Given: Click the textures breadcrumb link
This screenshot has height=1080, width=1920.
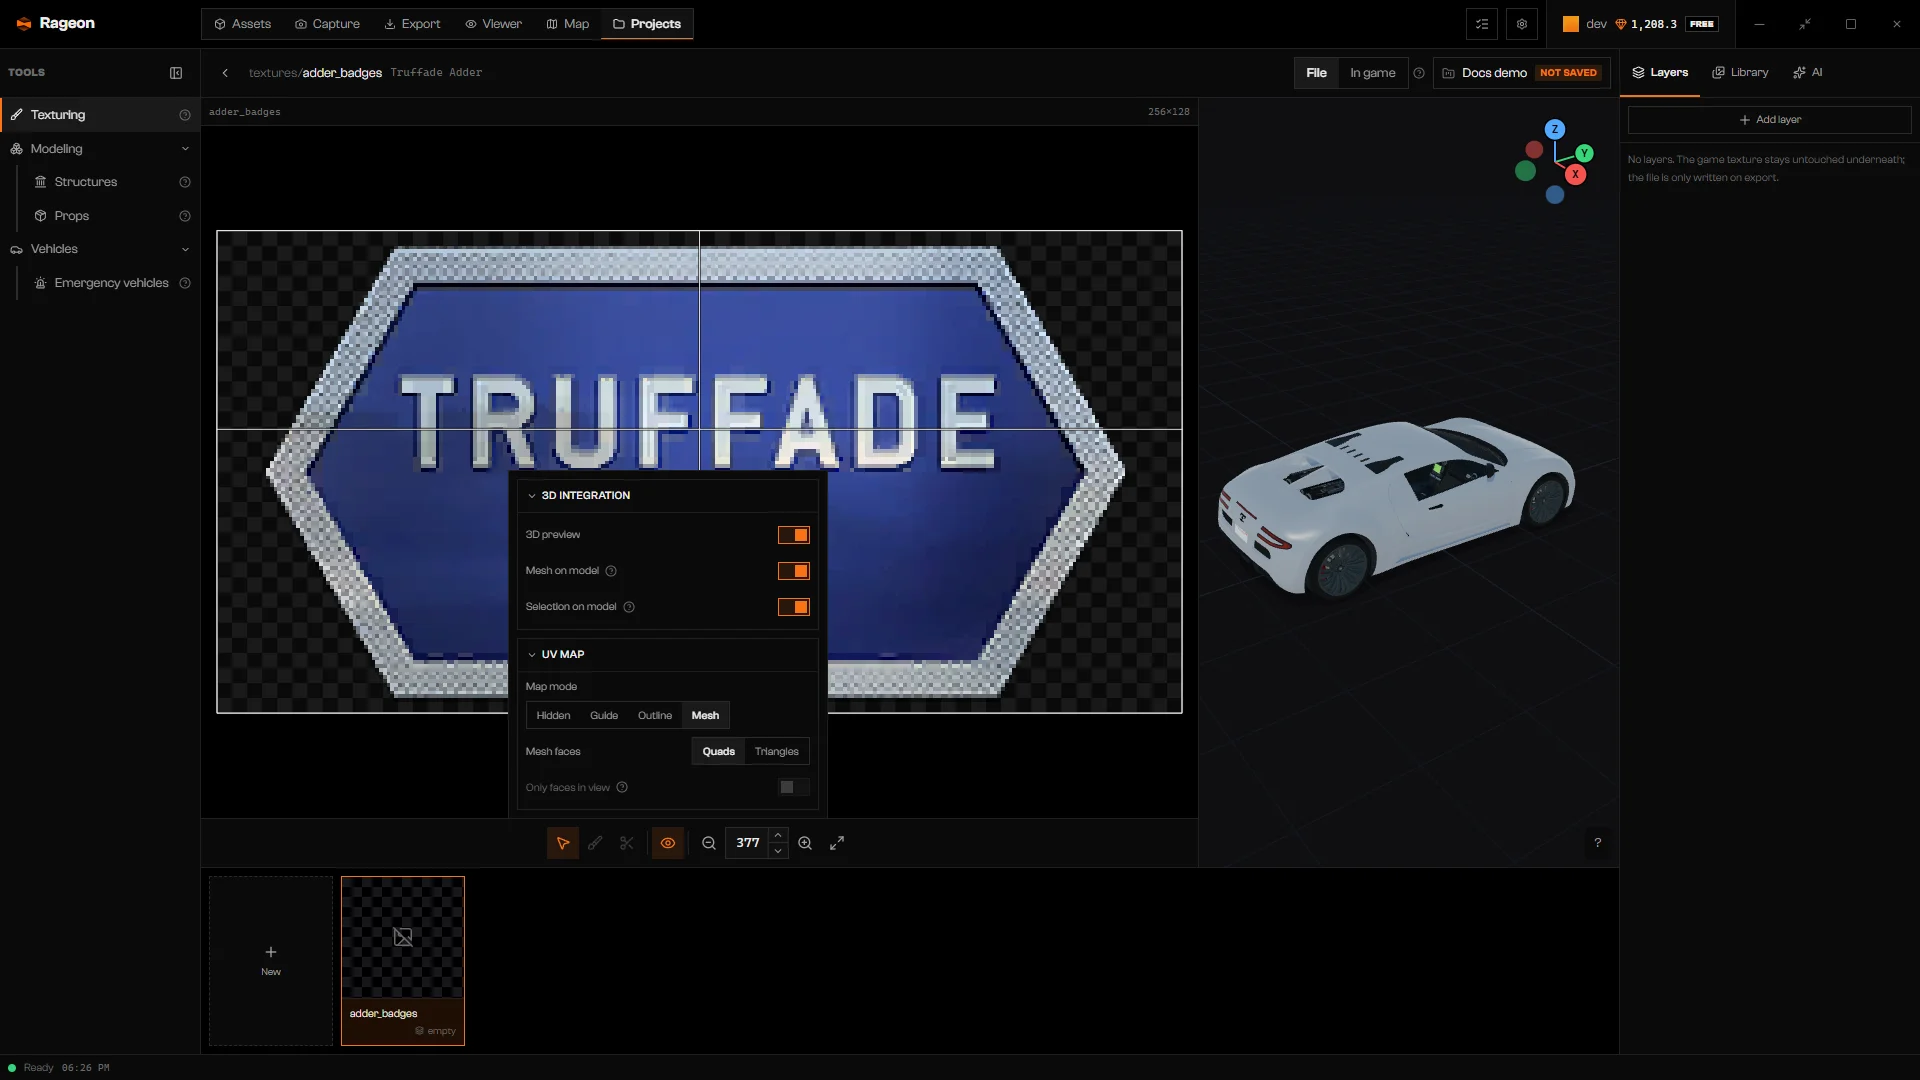Looking at the screenshot, I should click(x=272, y=73).
